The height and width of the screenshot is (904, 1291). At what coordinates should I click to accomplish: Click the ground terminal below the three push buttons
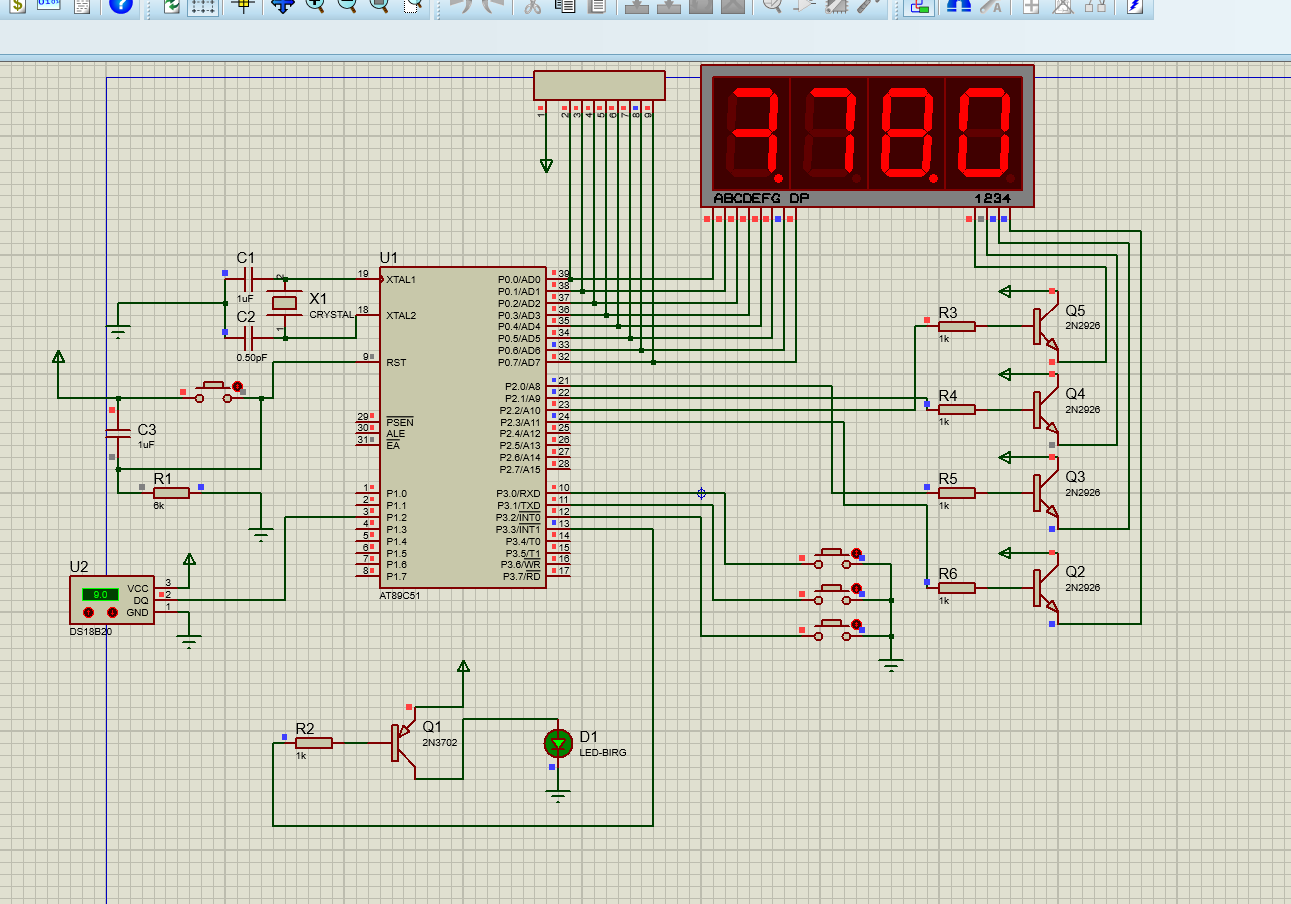pos(893,664)
